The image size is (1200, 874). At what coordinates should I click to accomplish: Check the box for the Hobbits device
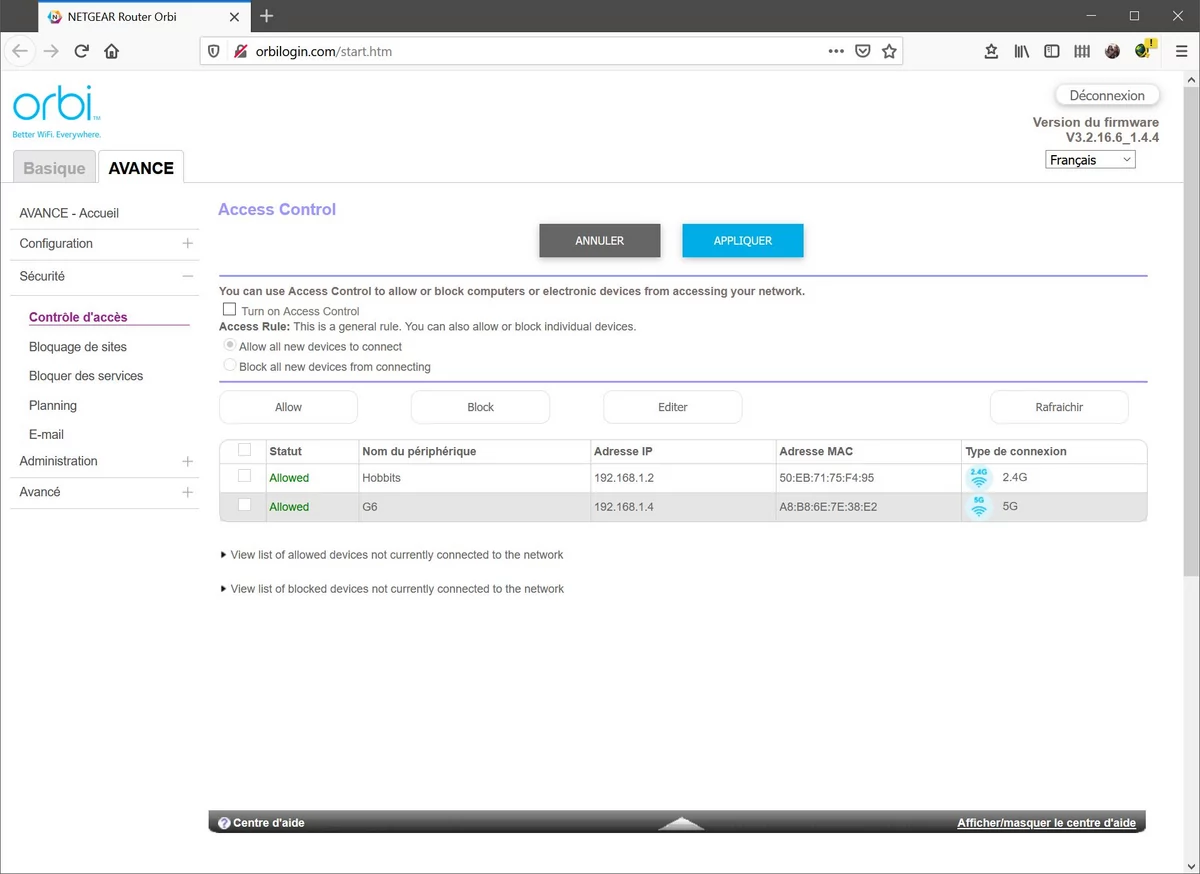244,476
